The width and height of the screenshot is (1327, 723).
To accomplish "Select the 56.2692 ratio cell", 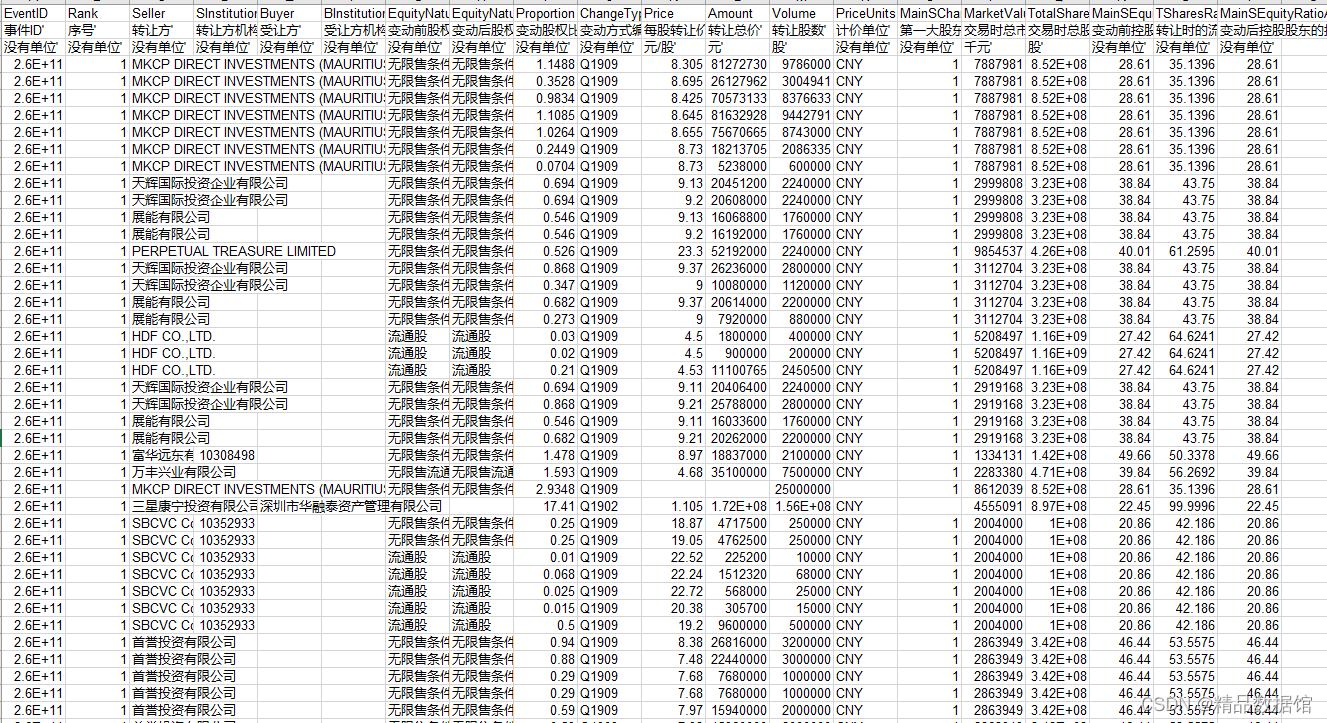I will click(1185, 472).
